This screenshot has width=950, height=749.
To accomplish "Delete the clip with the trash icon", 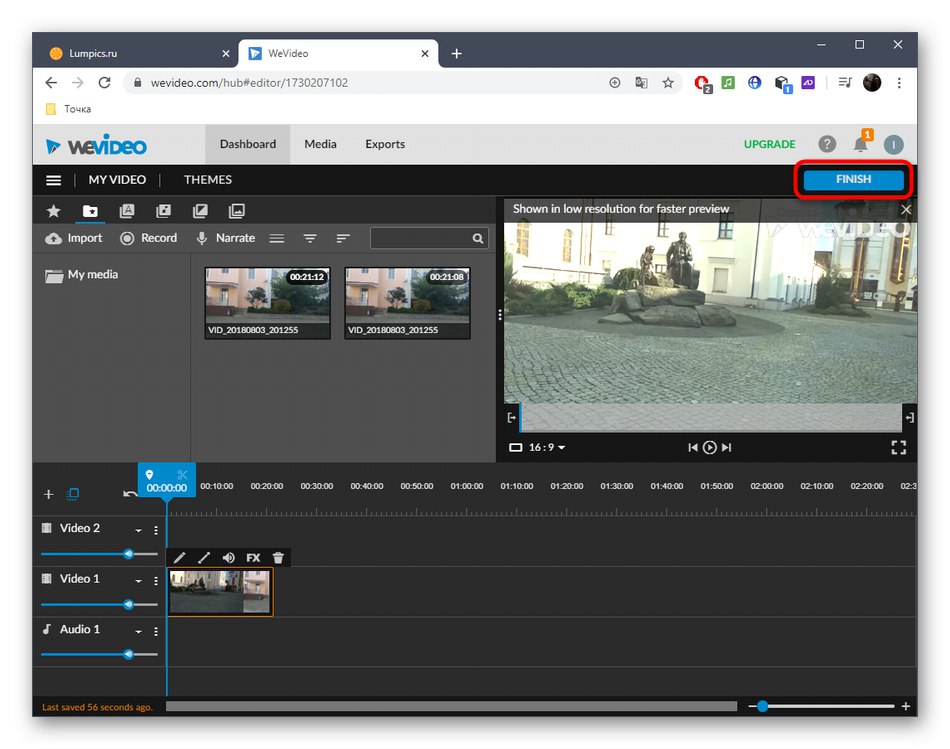I will click(278, 558).
